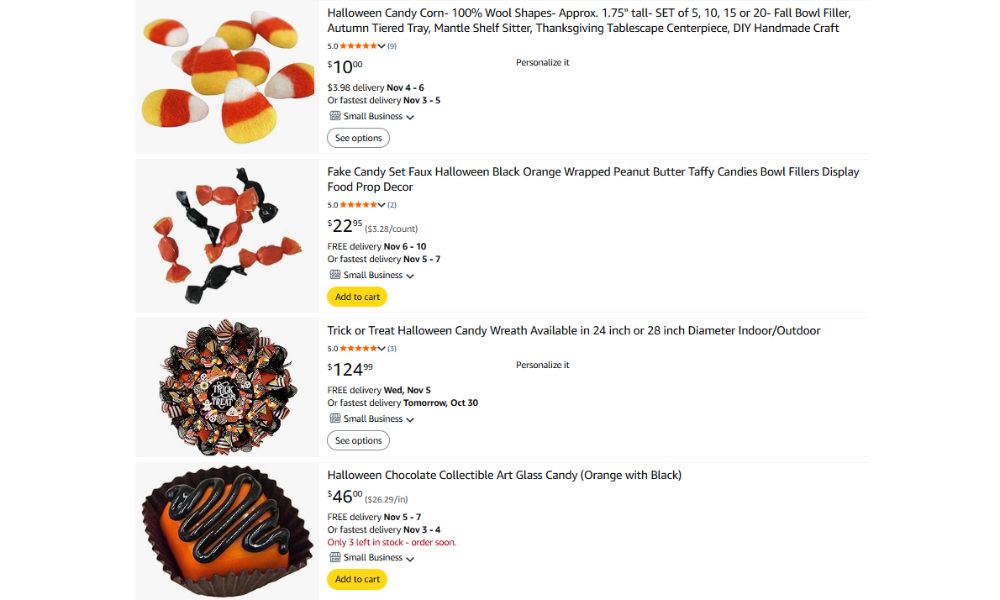This screenshot has width=1000, height=600.
Task: Add the Fake Candy Set to cart
Action: 357,296
